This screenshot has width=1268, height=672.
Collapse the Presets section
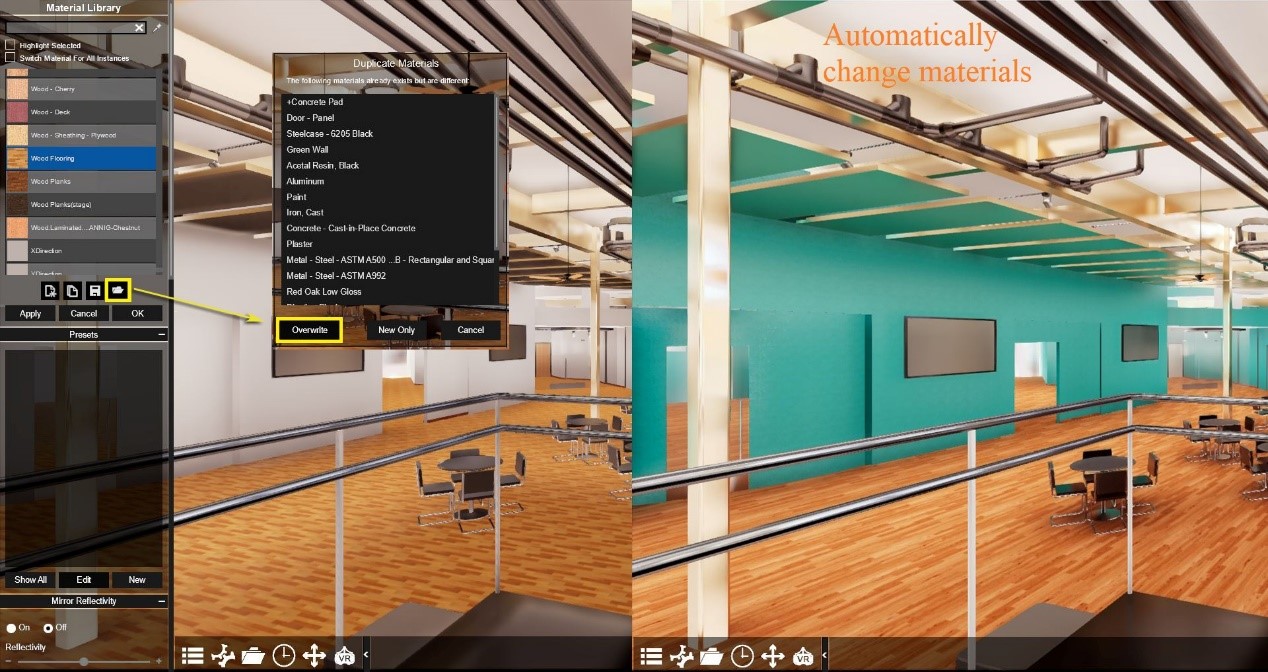[162, 335]
